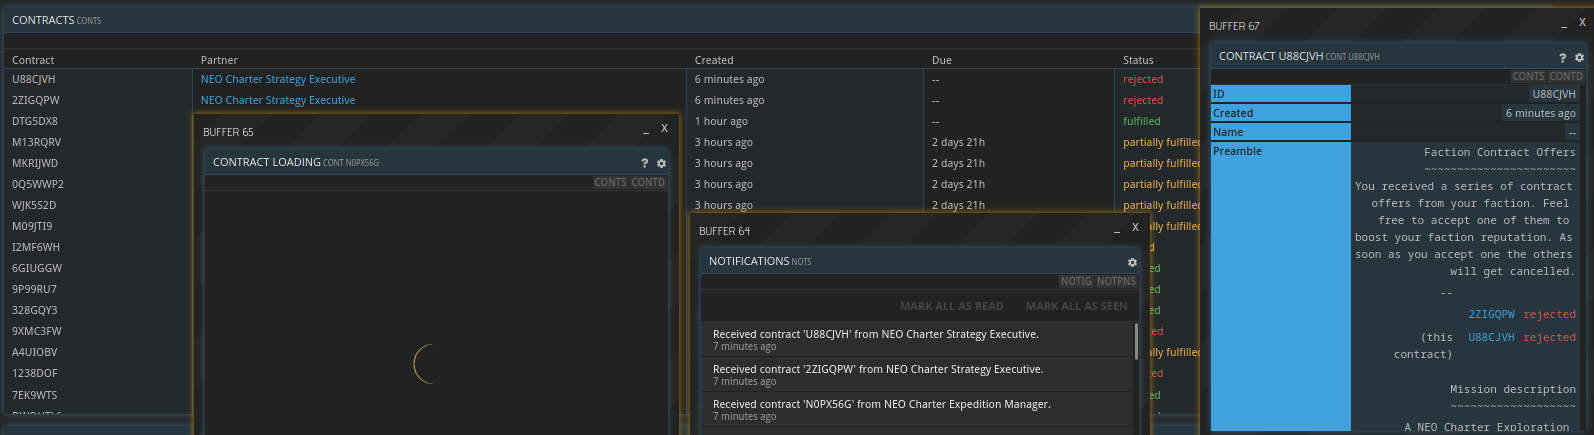
Task: Select contract 9P99RU7 in contracts list
Action: (x=34, y=289)
